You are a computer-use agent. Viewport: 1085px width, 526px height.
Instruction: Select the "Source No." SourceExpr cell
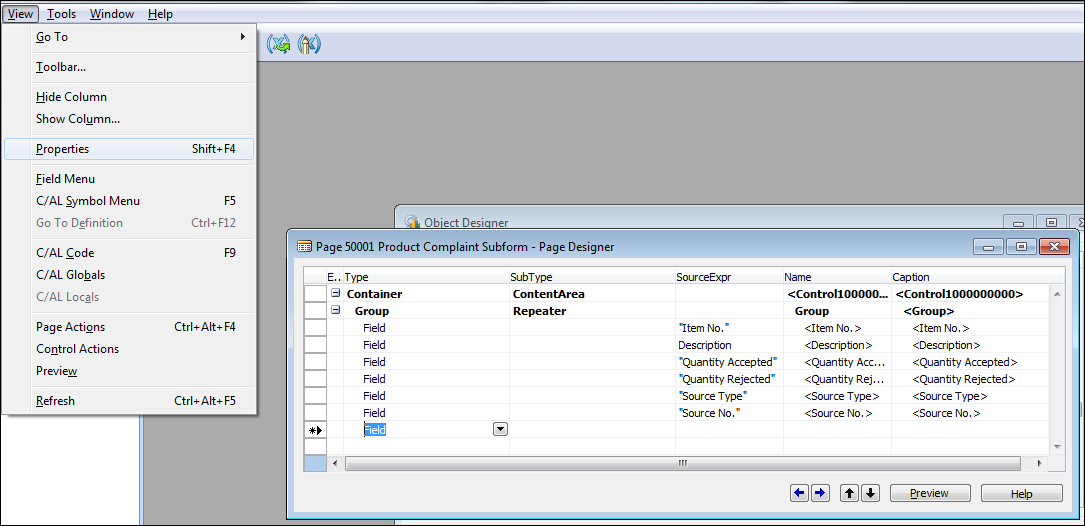[x=729, y=412]
